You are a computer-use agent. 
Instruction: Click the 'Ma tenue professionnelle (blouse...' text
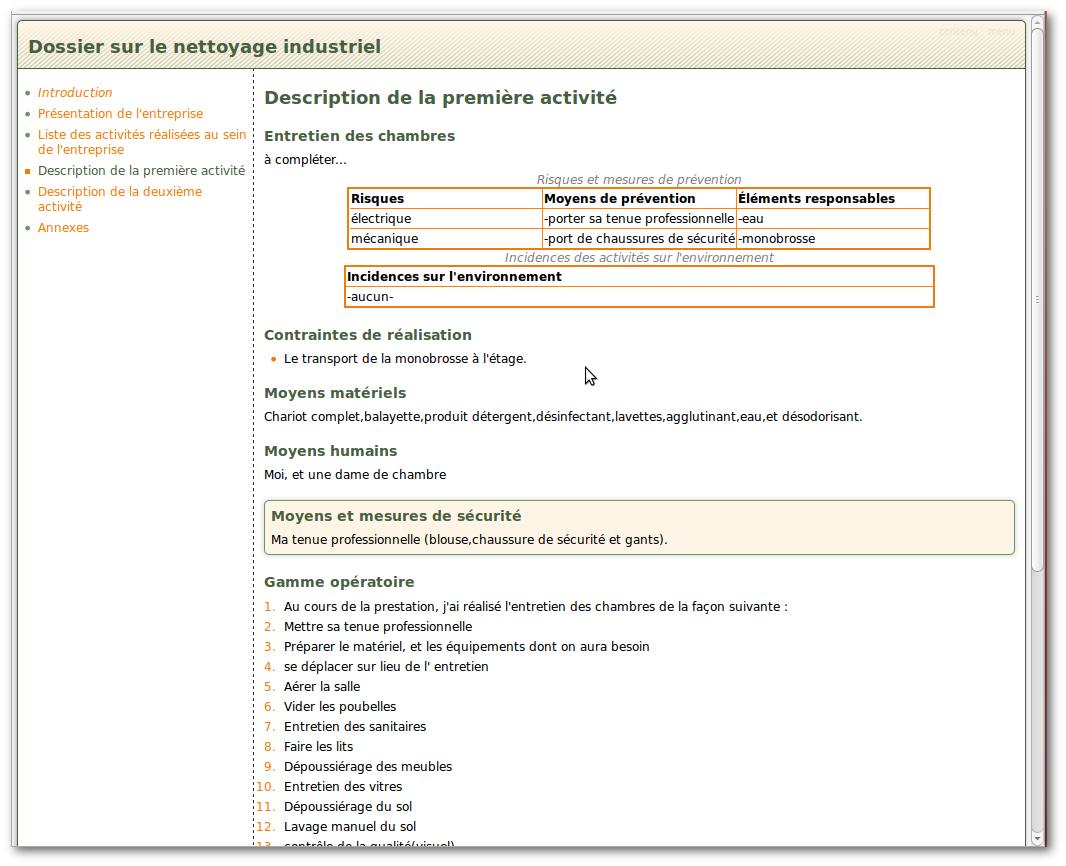(469, 540)
